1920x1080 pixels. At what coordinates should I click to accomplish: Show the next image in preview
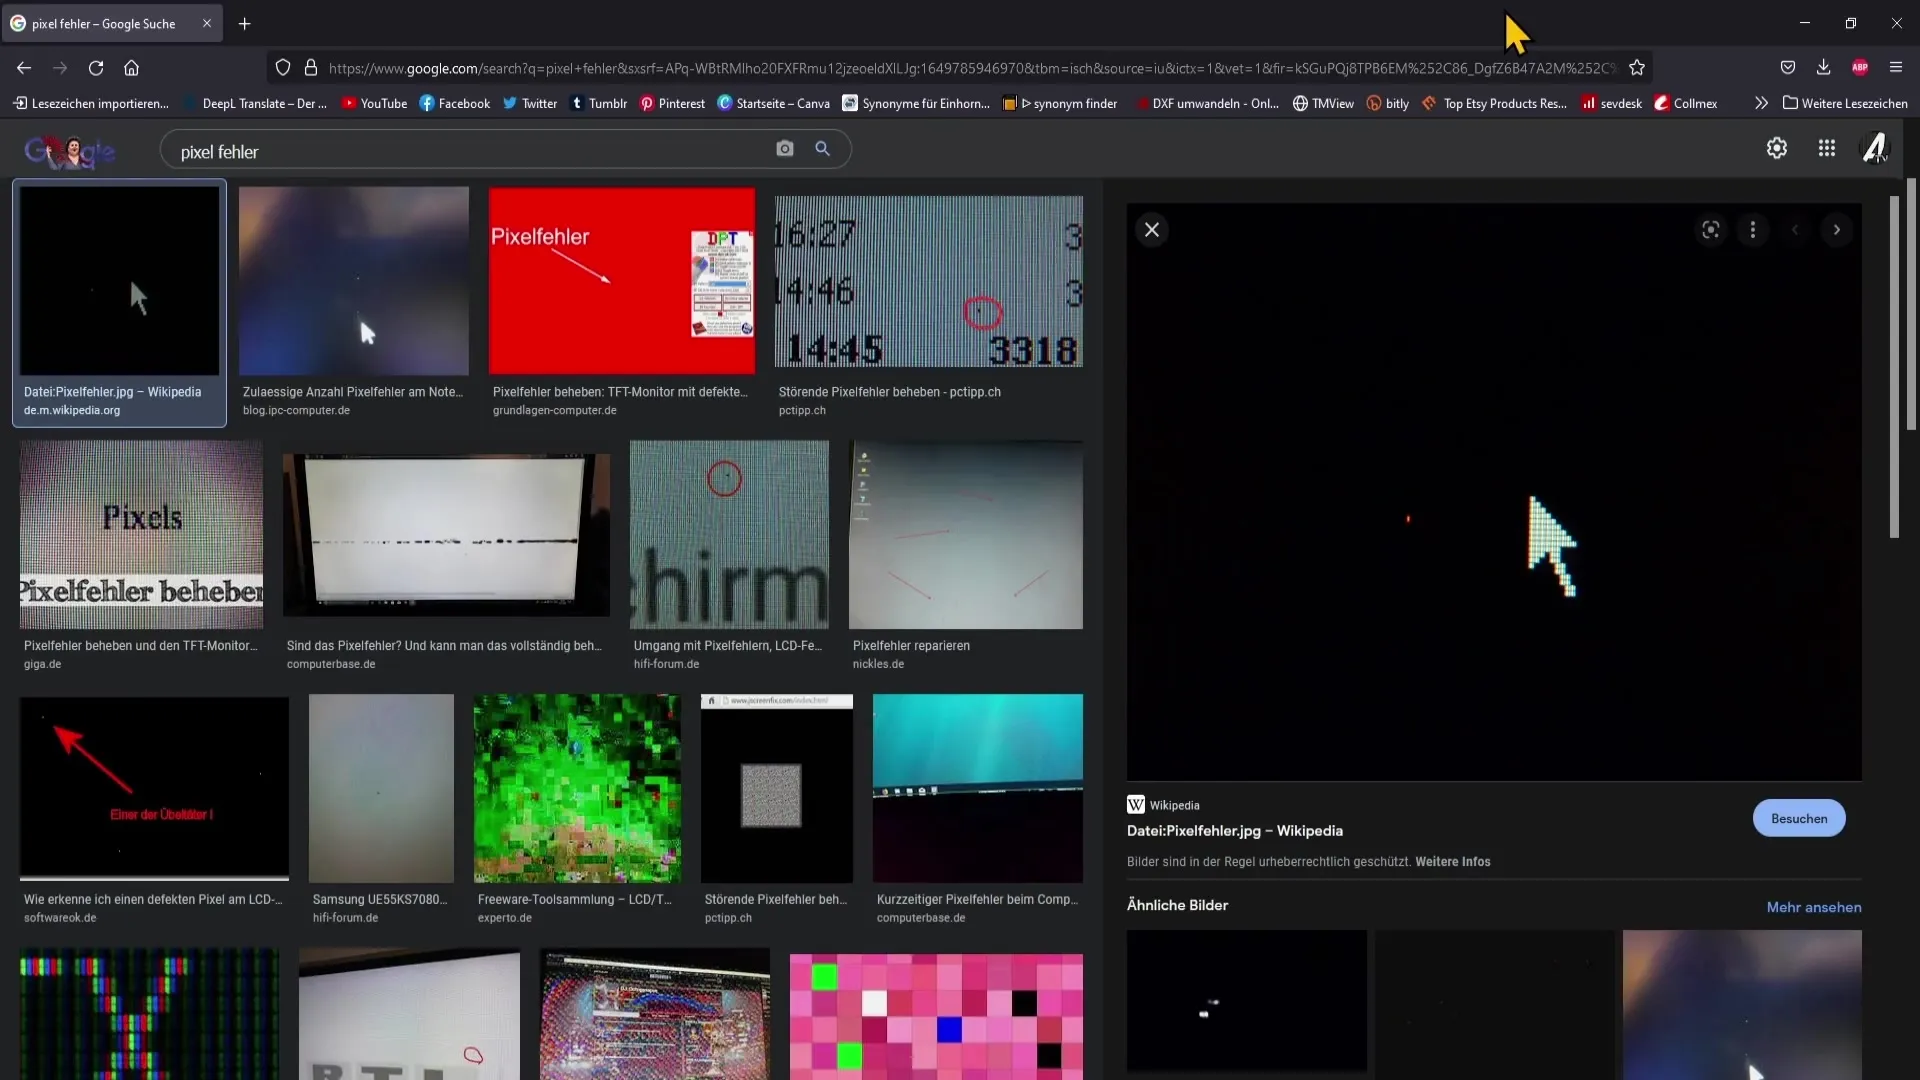pos(1837,230)
